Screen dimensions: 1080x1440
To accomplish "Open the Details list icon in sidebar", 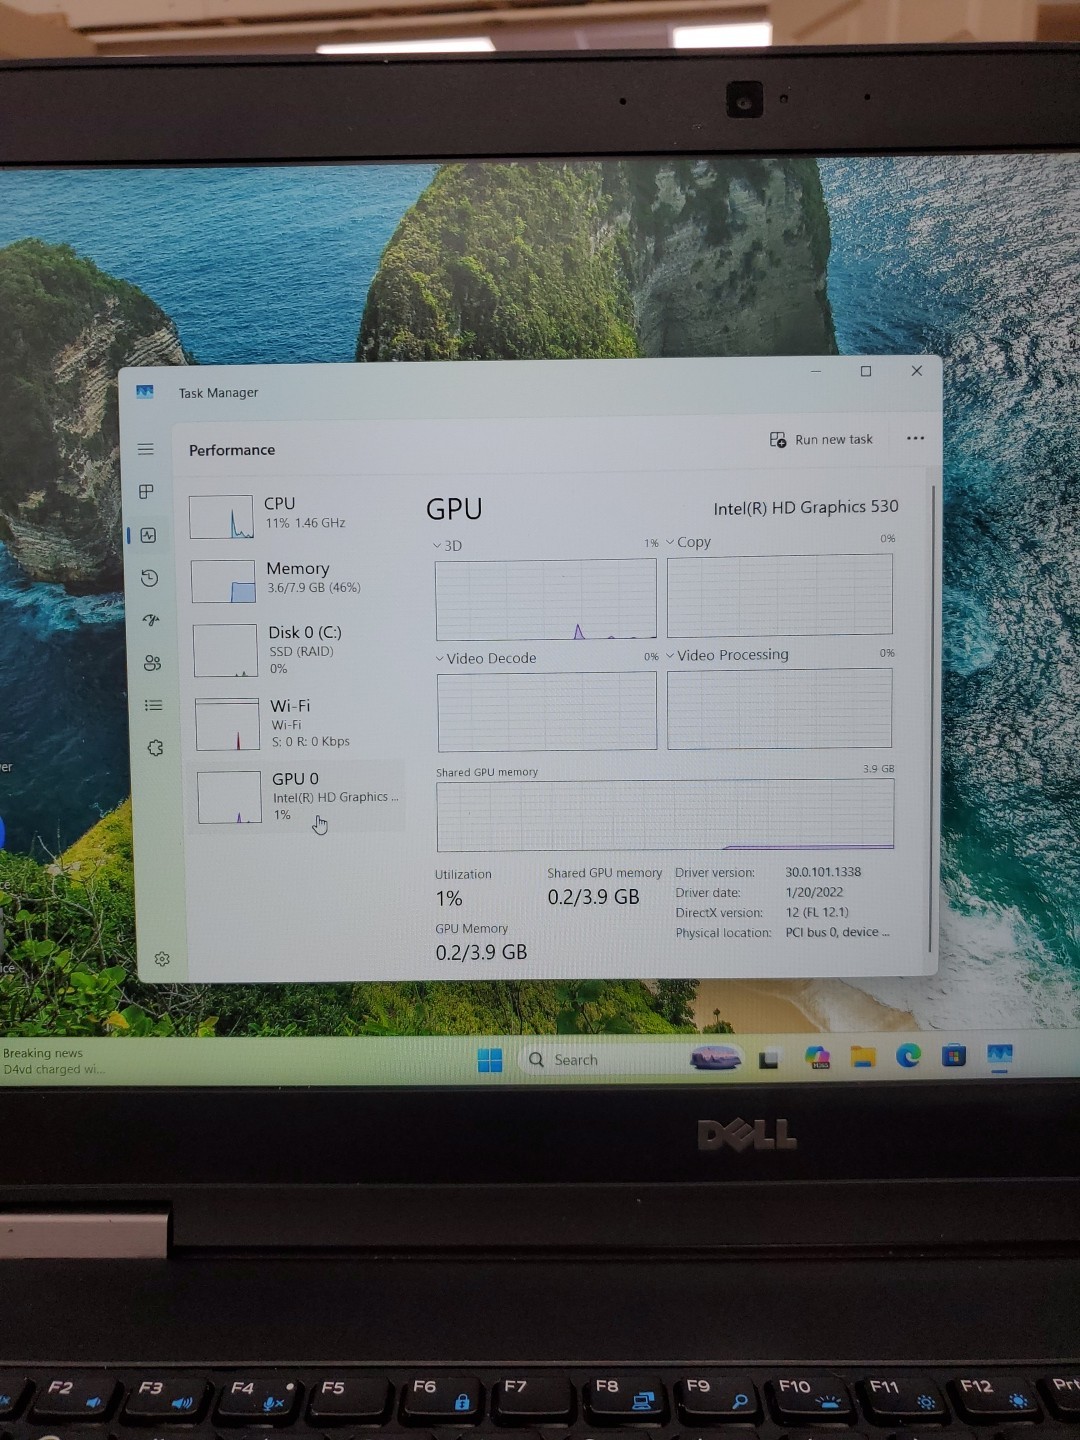I will point(153,705).
